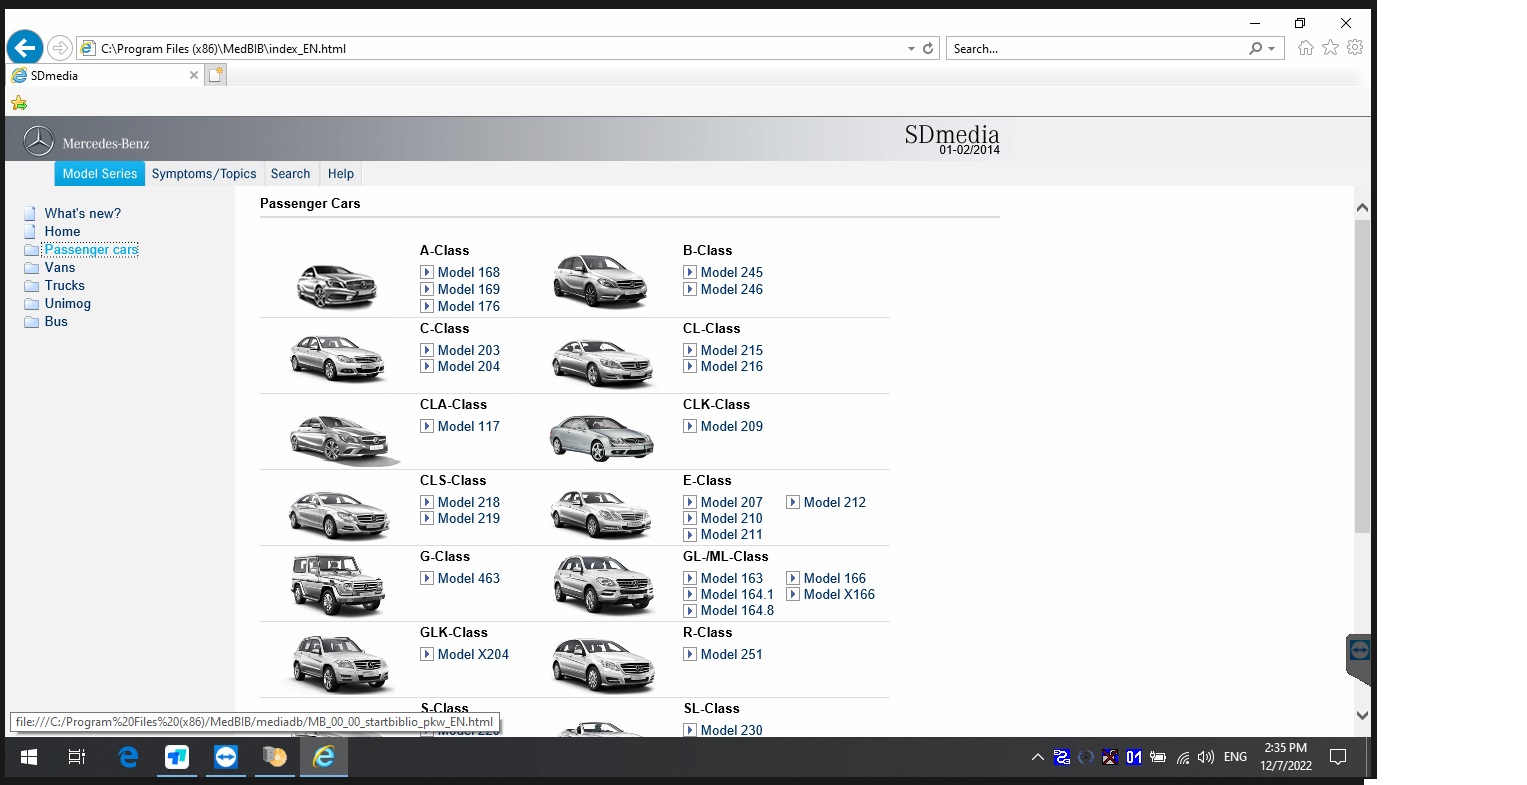The width and height of the screenshot is (1527, 785).
Task: Click arrow icon beside Model 169
Action: (x=427, y=289)
